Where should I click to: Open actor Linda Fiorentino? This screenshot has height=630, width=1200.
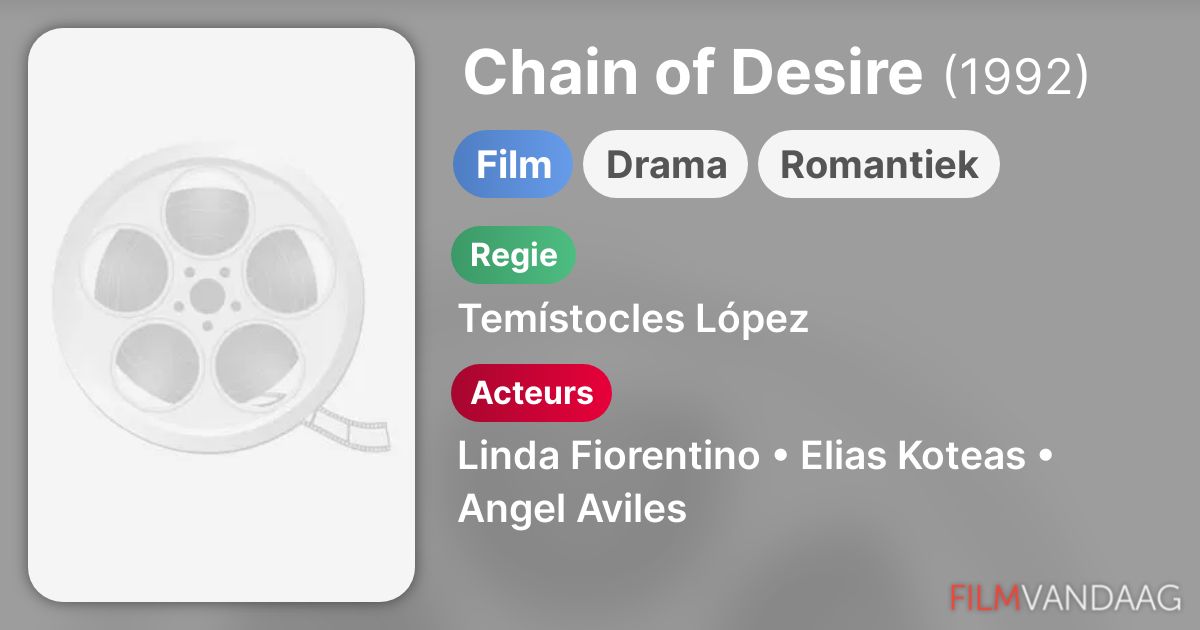click(608, 456)
